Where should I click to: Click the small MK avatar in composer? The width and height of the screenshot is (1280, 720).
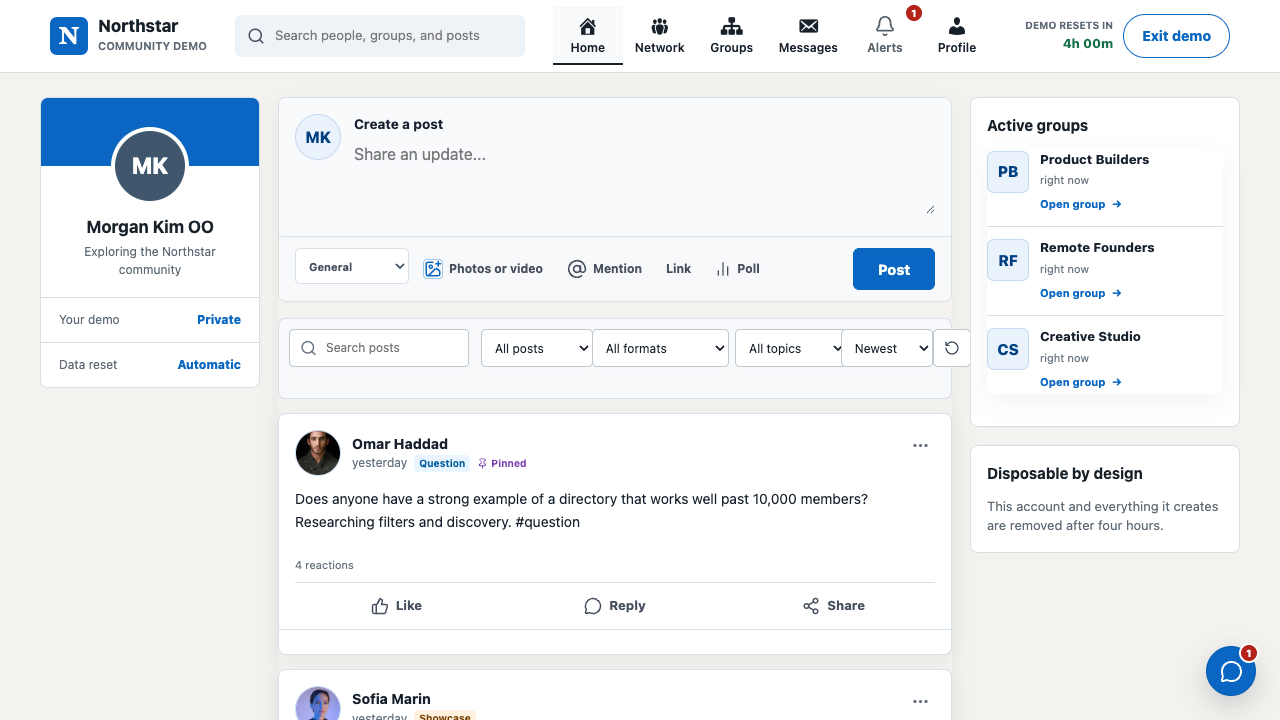click(x=318, y=137)
